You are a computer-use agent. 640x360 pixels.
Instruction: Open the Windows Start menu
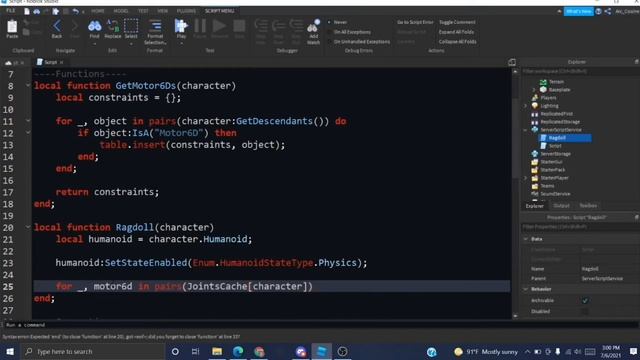coord(10,351)
